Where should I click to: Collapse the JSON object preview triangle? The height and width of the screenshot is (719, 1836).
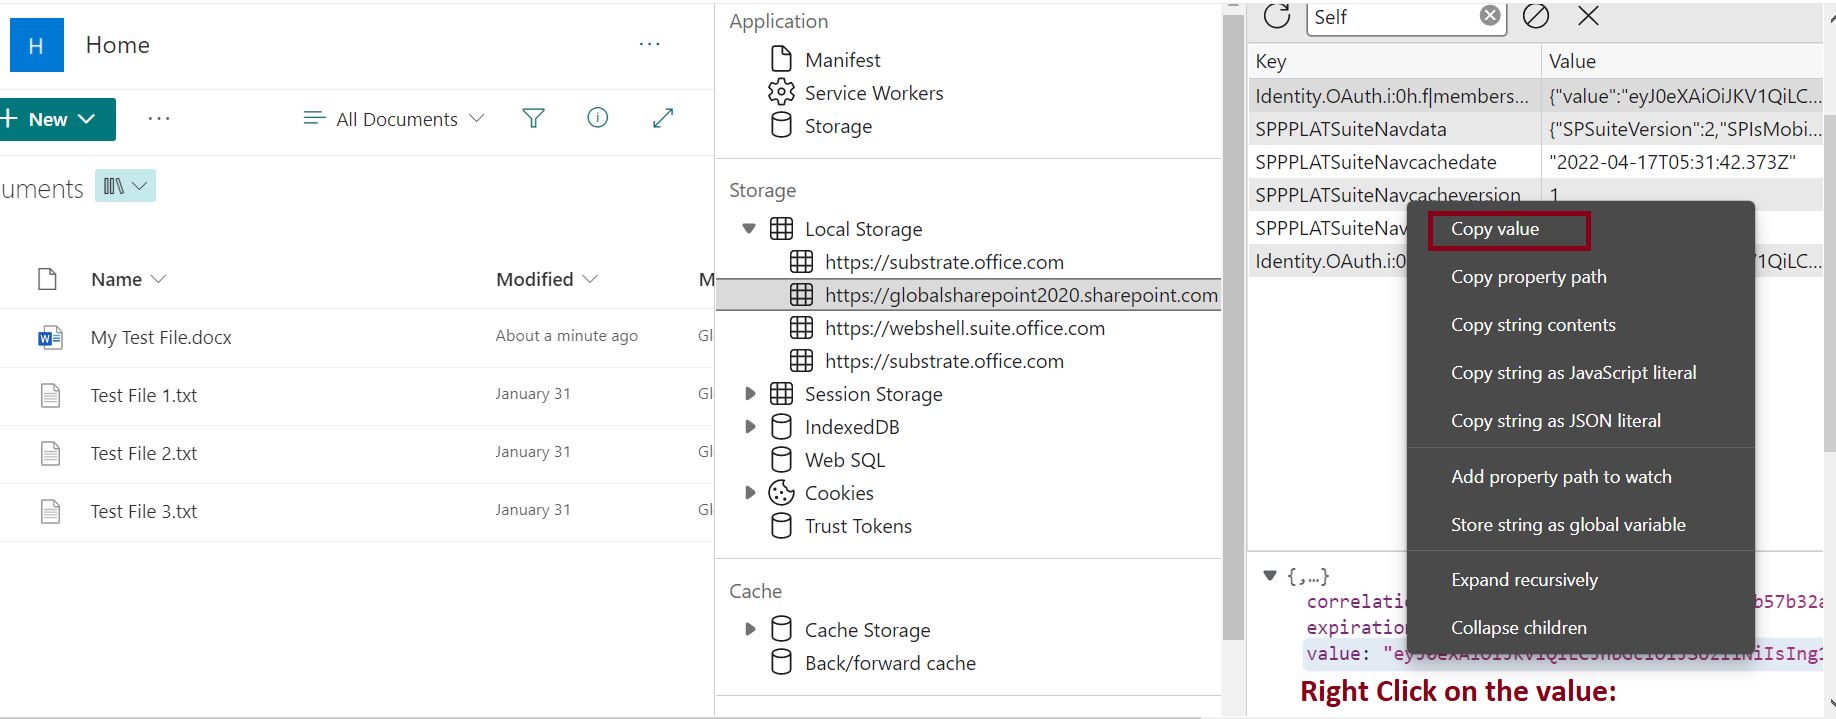click(1270, 576)
